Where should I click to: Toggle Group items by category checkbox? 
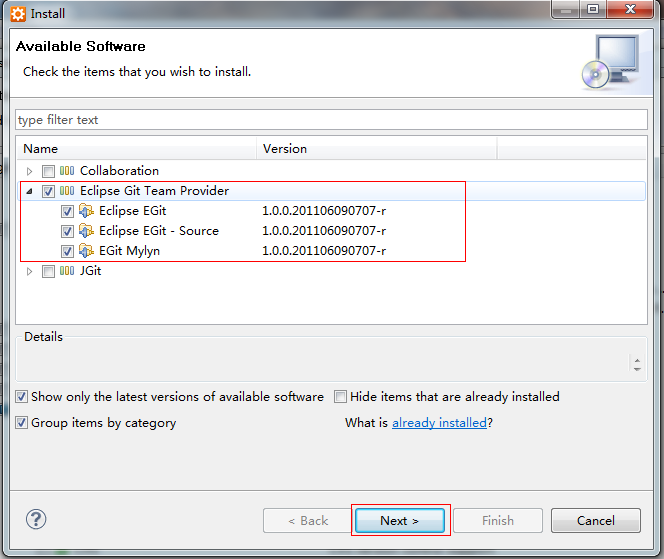pos(22,423)
